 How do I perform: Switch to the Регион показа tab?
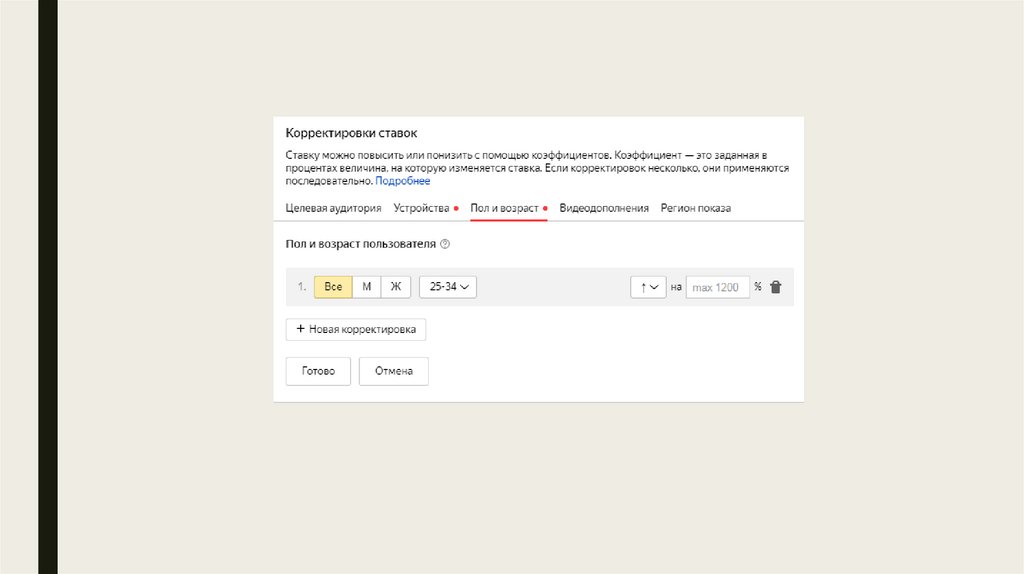[695, 208]
